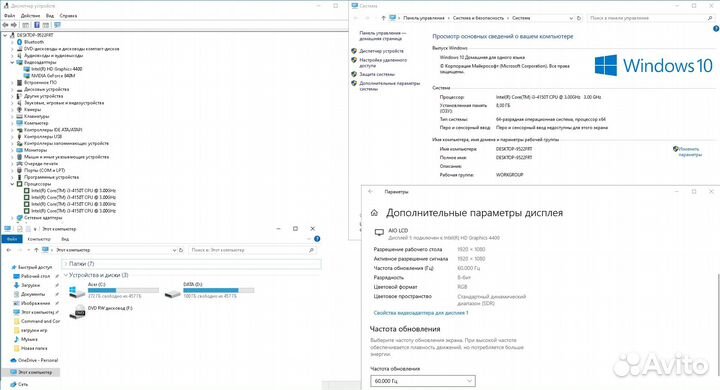Select the DATA (D:) drive
Screen dimensions: 720x390
(209, 290)
